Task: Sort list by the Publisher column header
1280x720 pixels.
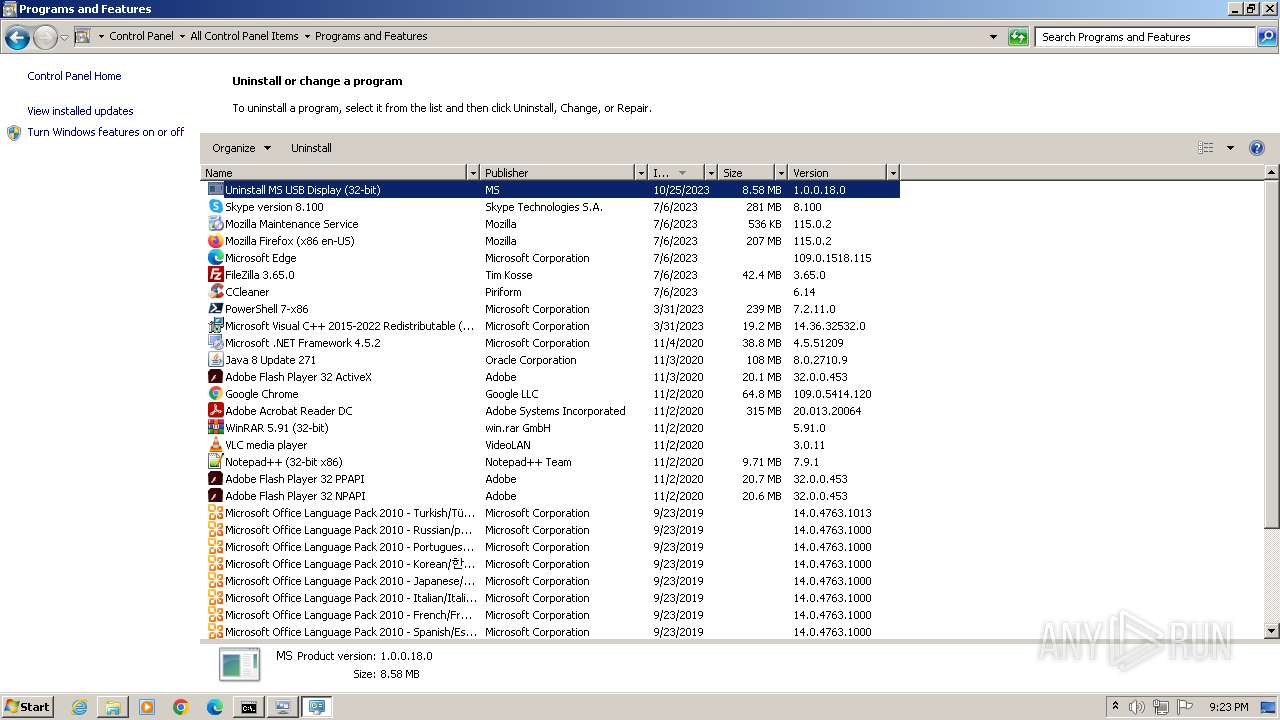Action: [x=558, y=173]
